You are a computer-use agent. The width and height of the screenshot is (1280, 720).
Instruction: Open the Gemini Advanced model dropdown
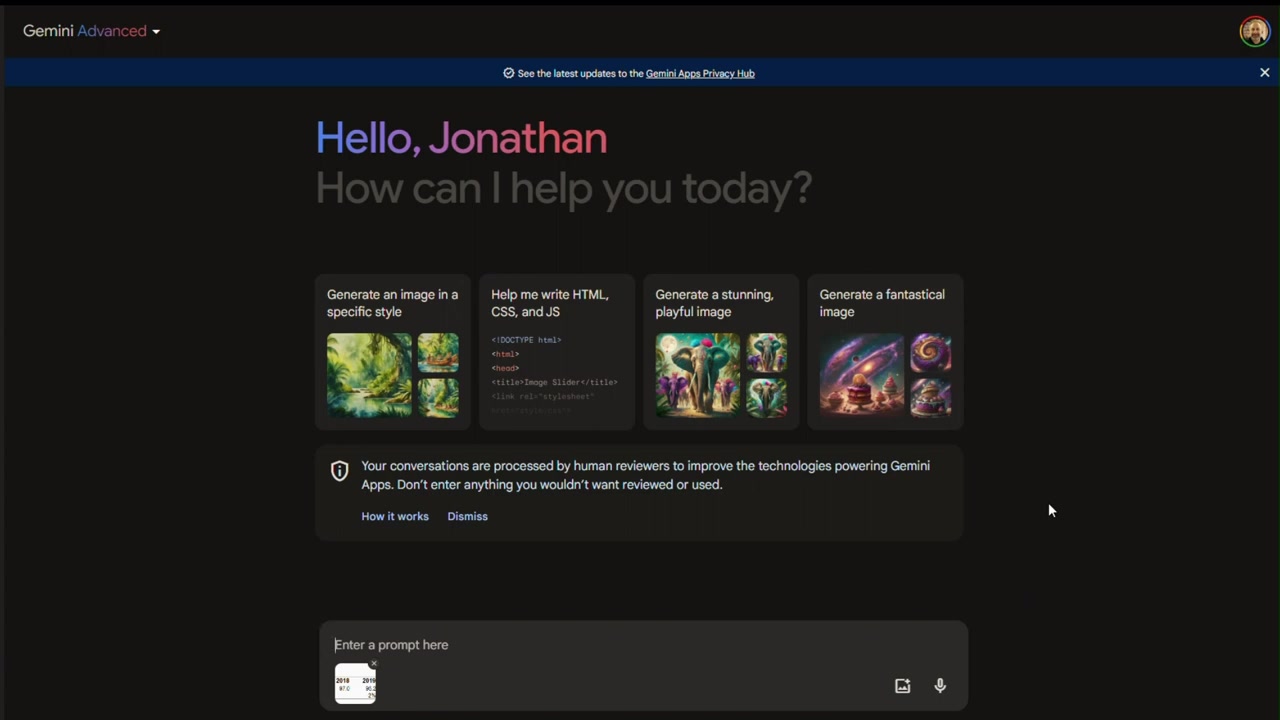pyautogui.click(x=91, y=31)
